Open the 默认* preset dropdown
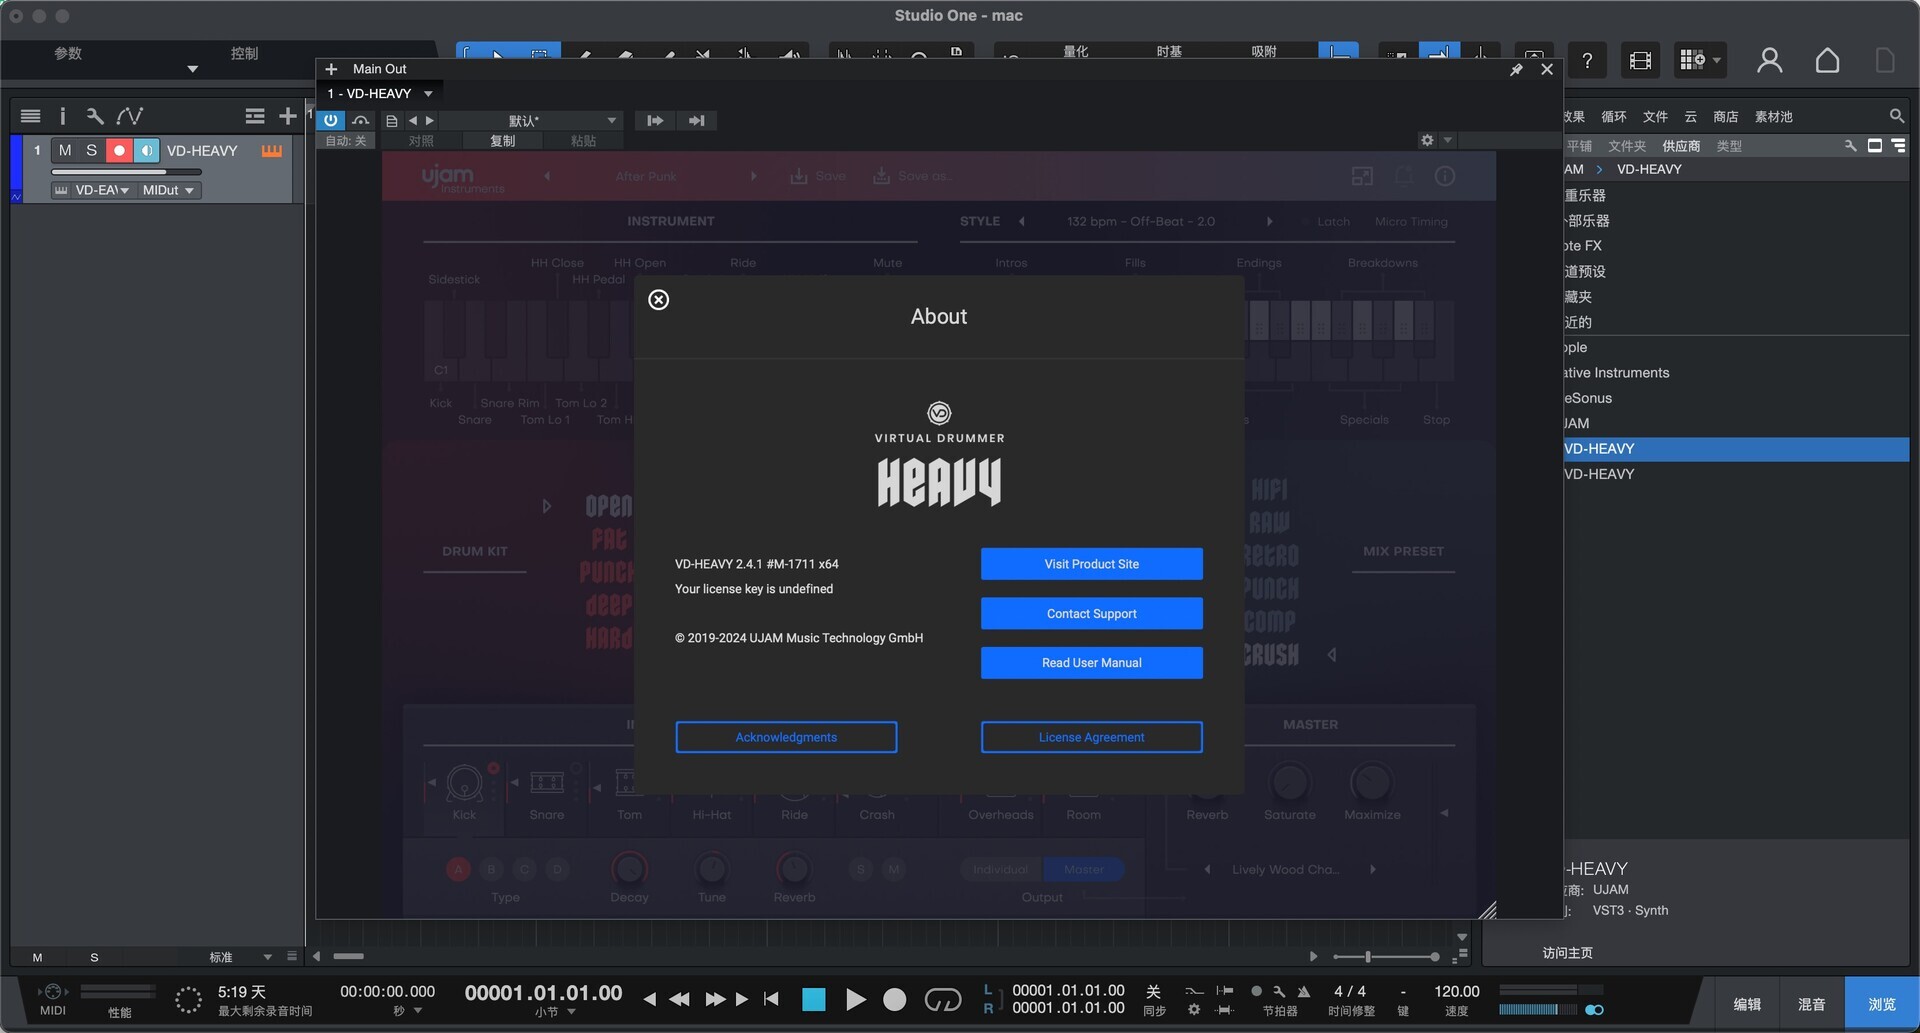Image resolution: width=1920 pixels, height=1033 pixels. [530, 121]
